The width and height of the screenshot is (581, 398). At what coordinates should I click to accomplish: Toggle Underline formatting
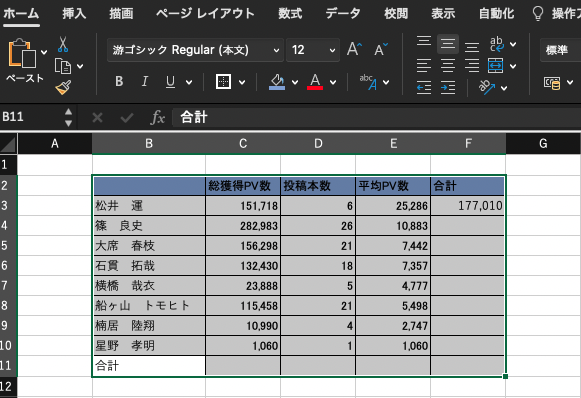point(170,82)
